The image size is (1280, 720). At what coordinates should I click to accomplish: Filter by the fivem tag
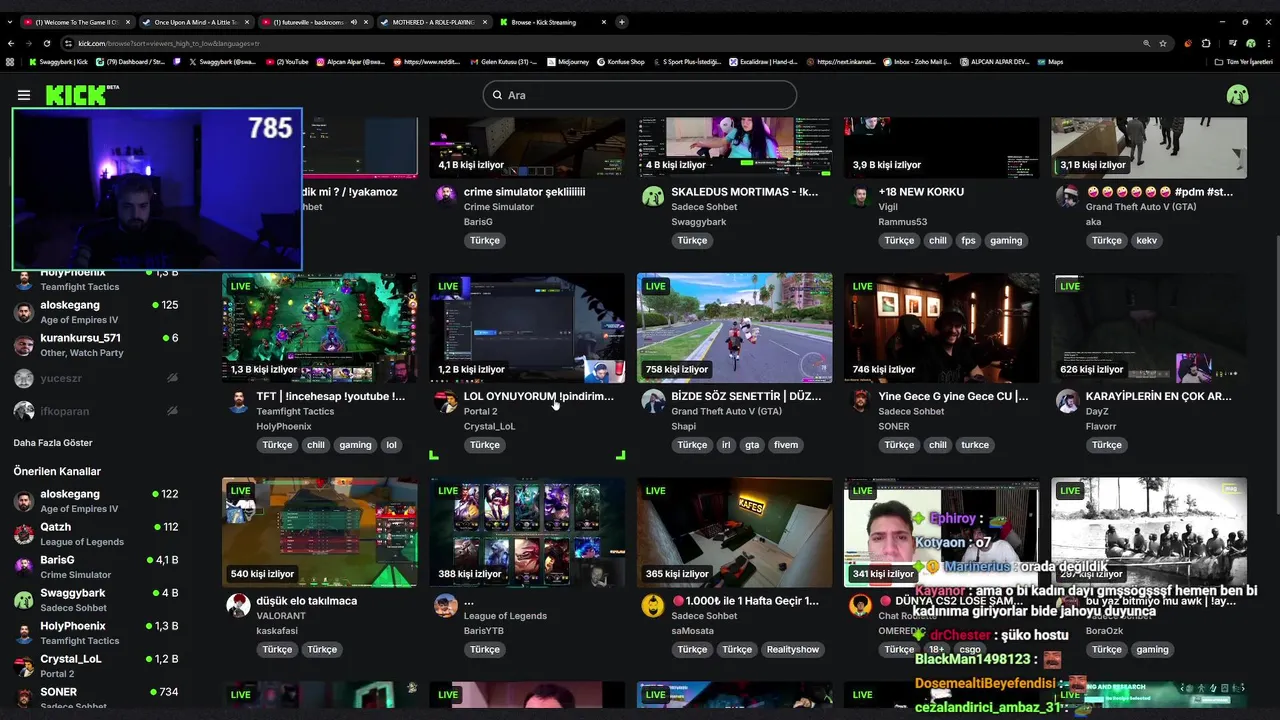point(786,445)
